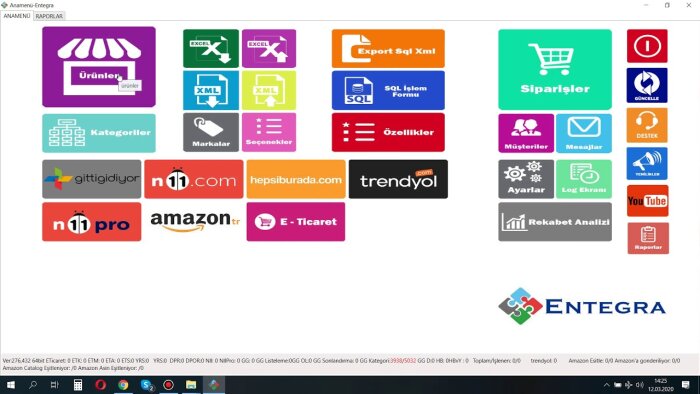Open Rekabet Analizi tile
This screenshot has width=700, height=394.
pos(555,222)
